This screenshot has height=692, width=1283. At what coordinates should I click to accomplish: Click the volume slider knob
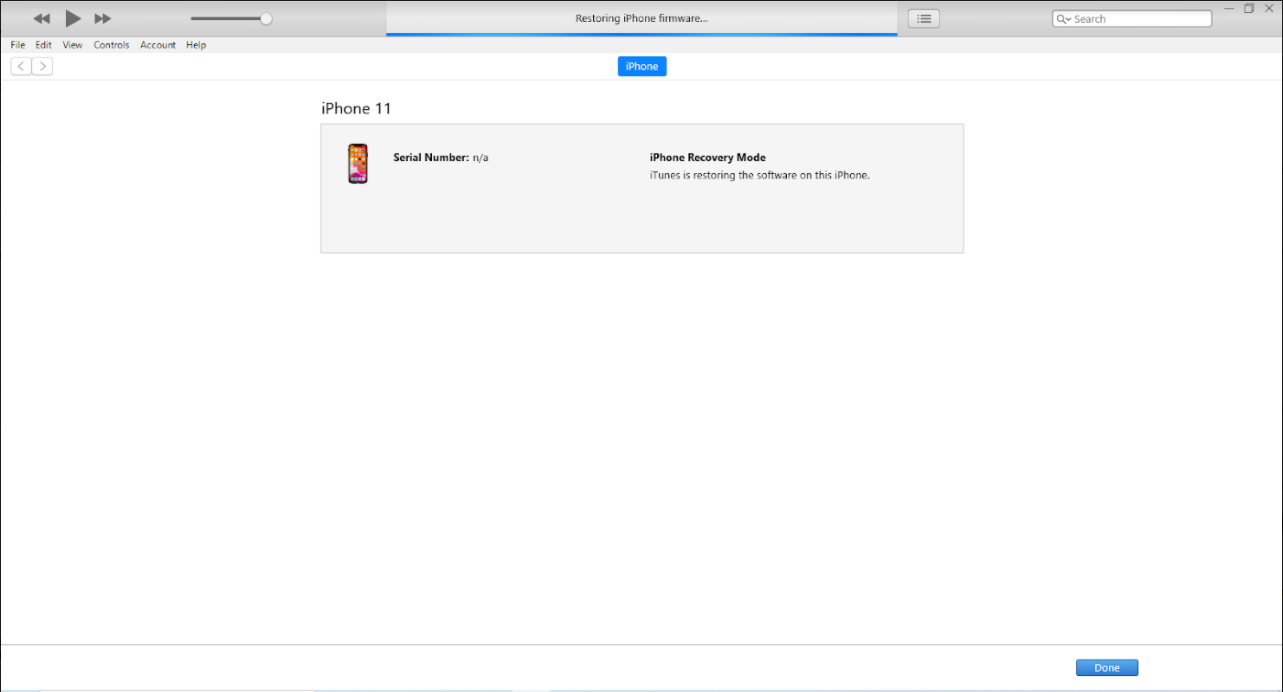click(266, 18)
